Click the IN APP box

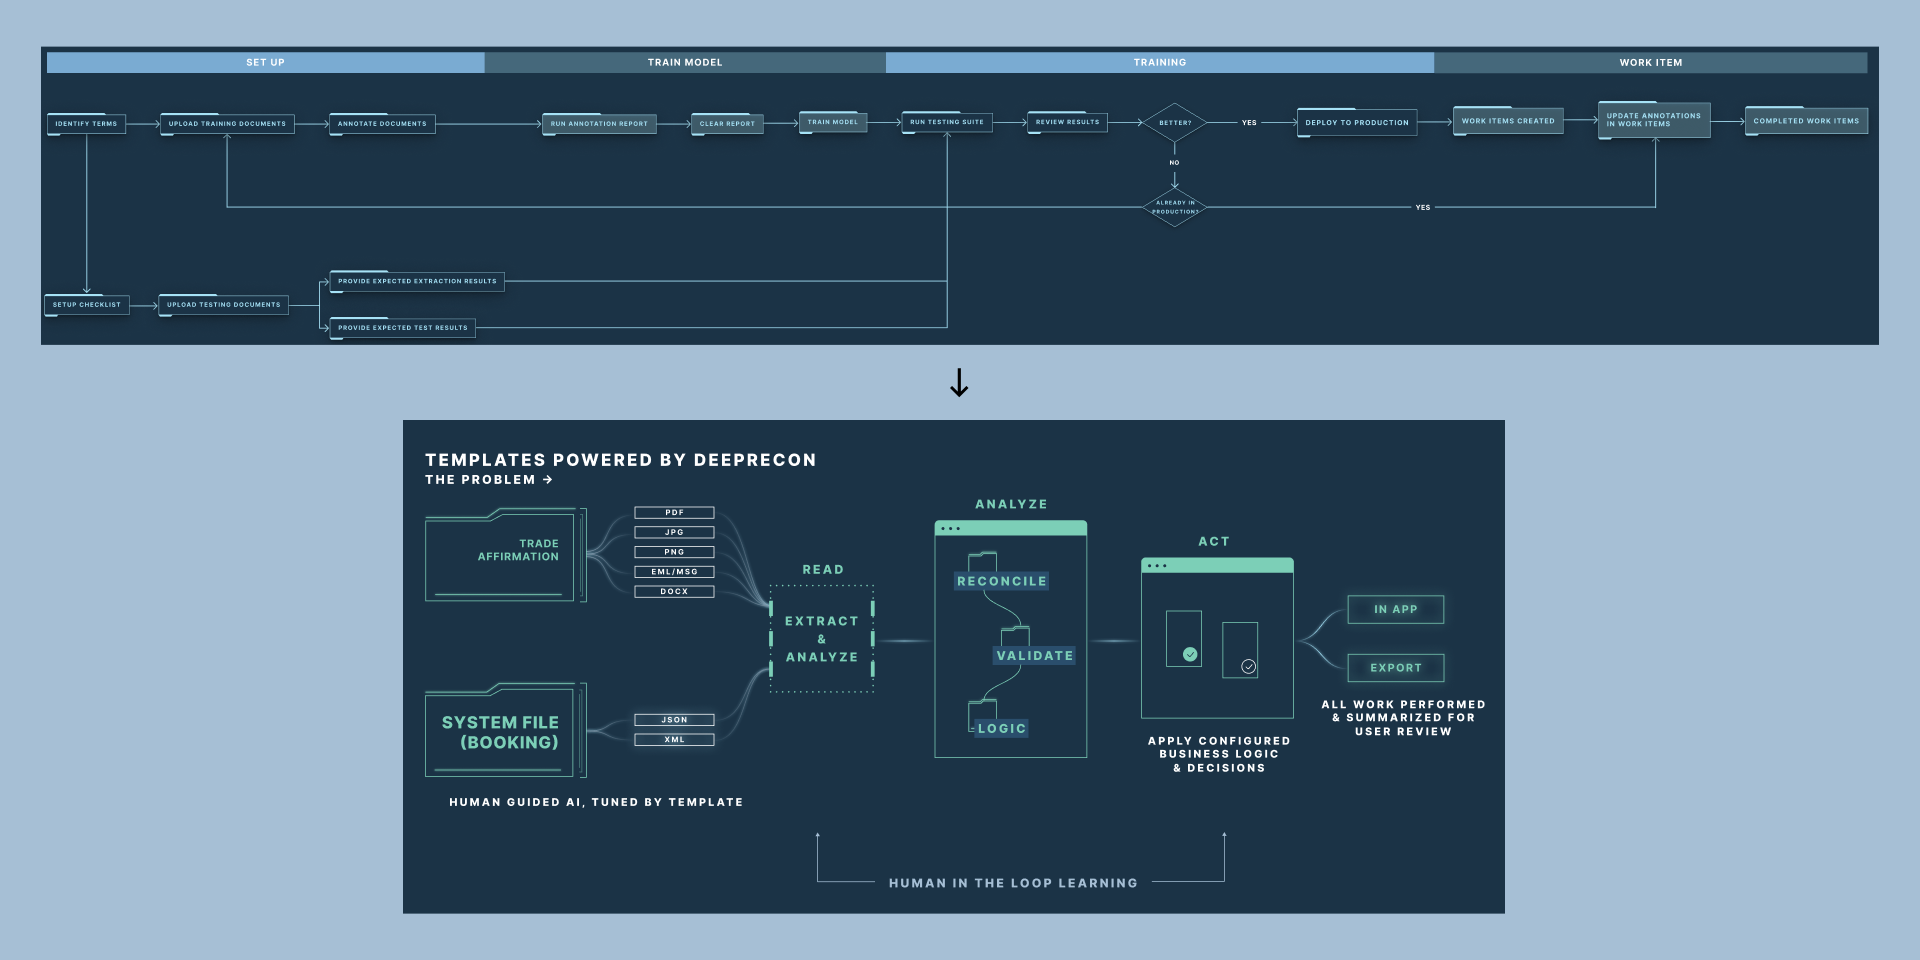point(1396,609)
